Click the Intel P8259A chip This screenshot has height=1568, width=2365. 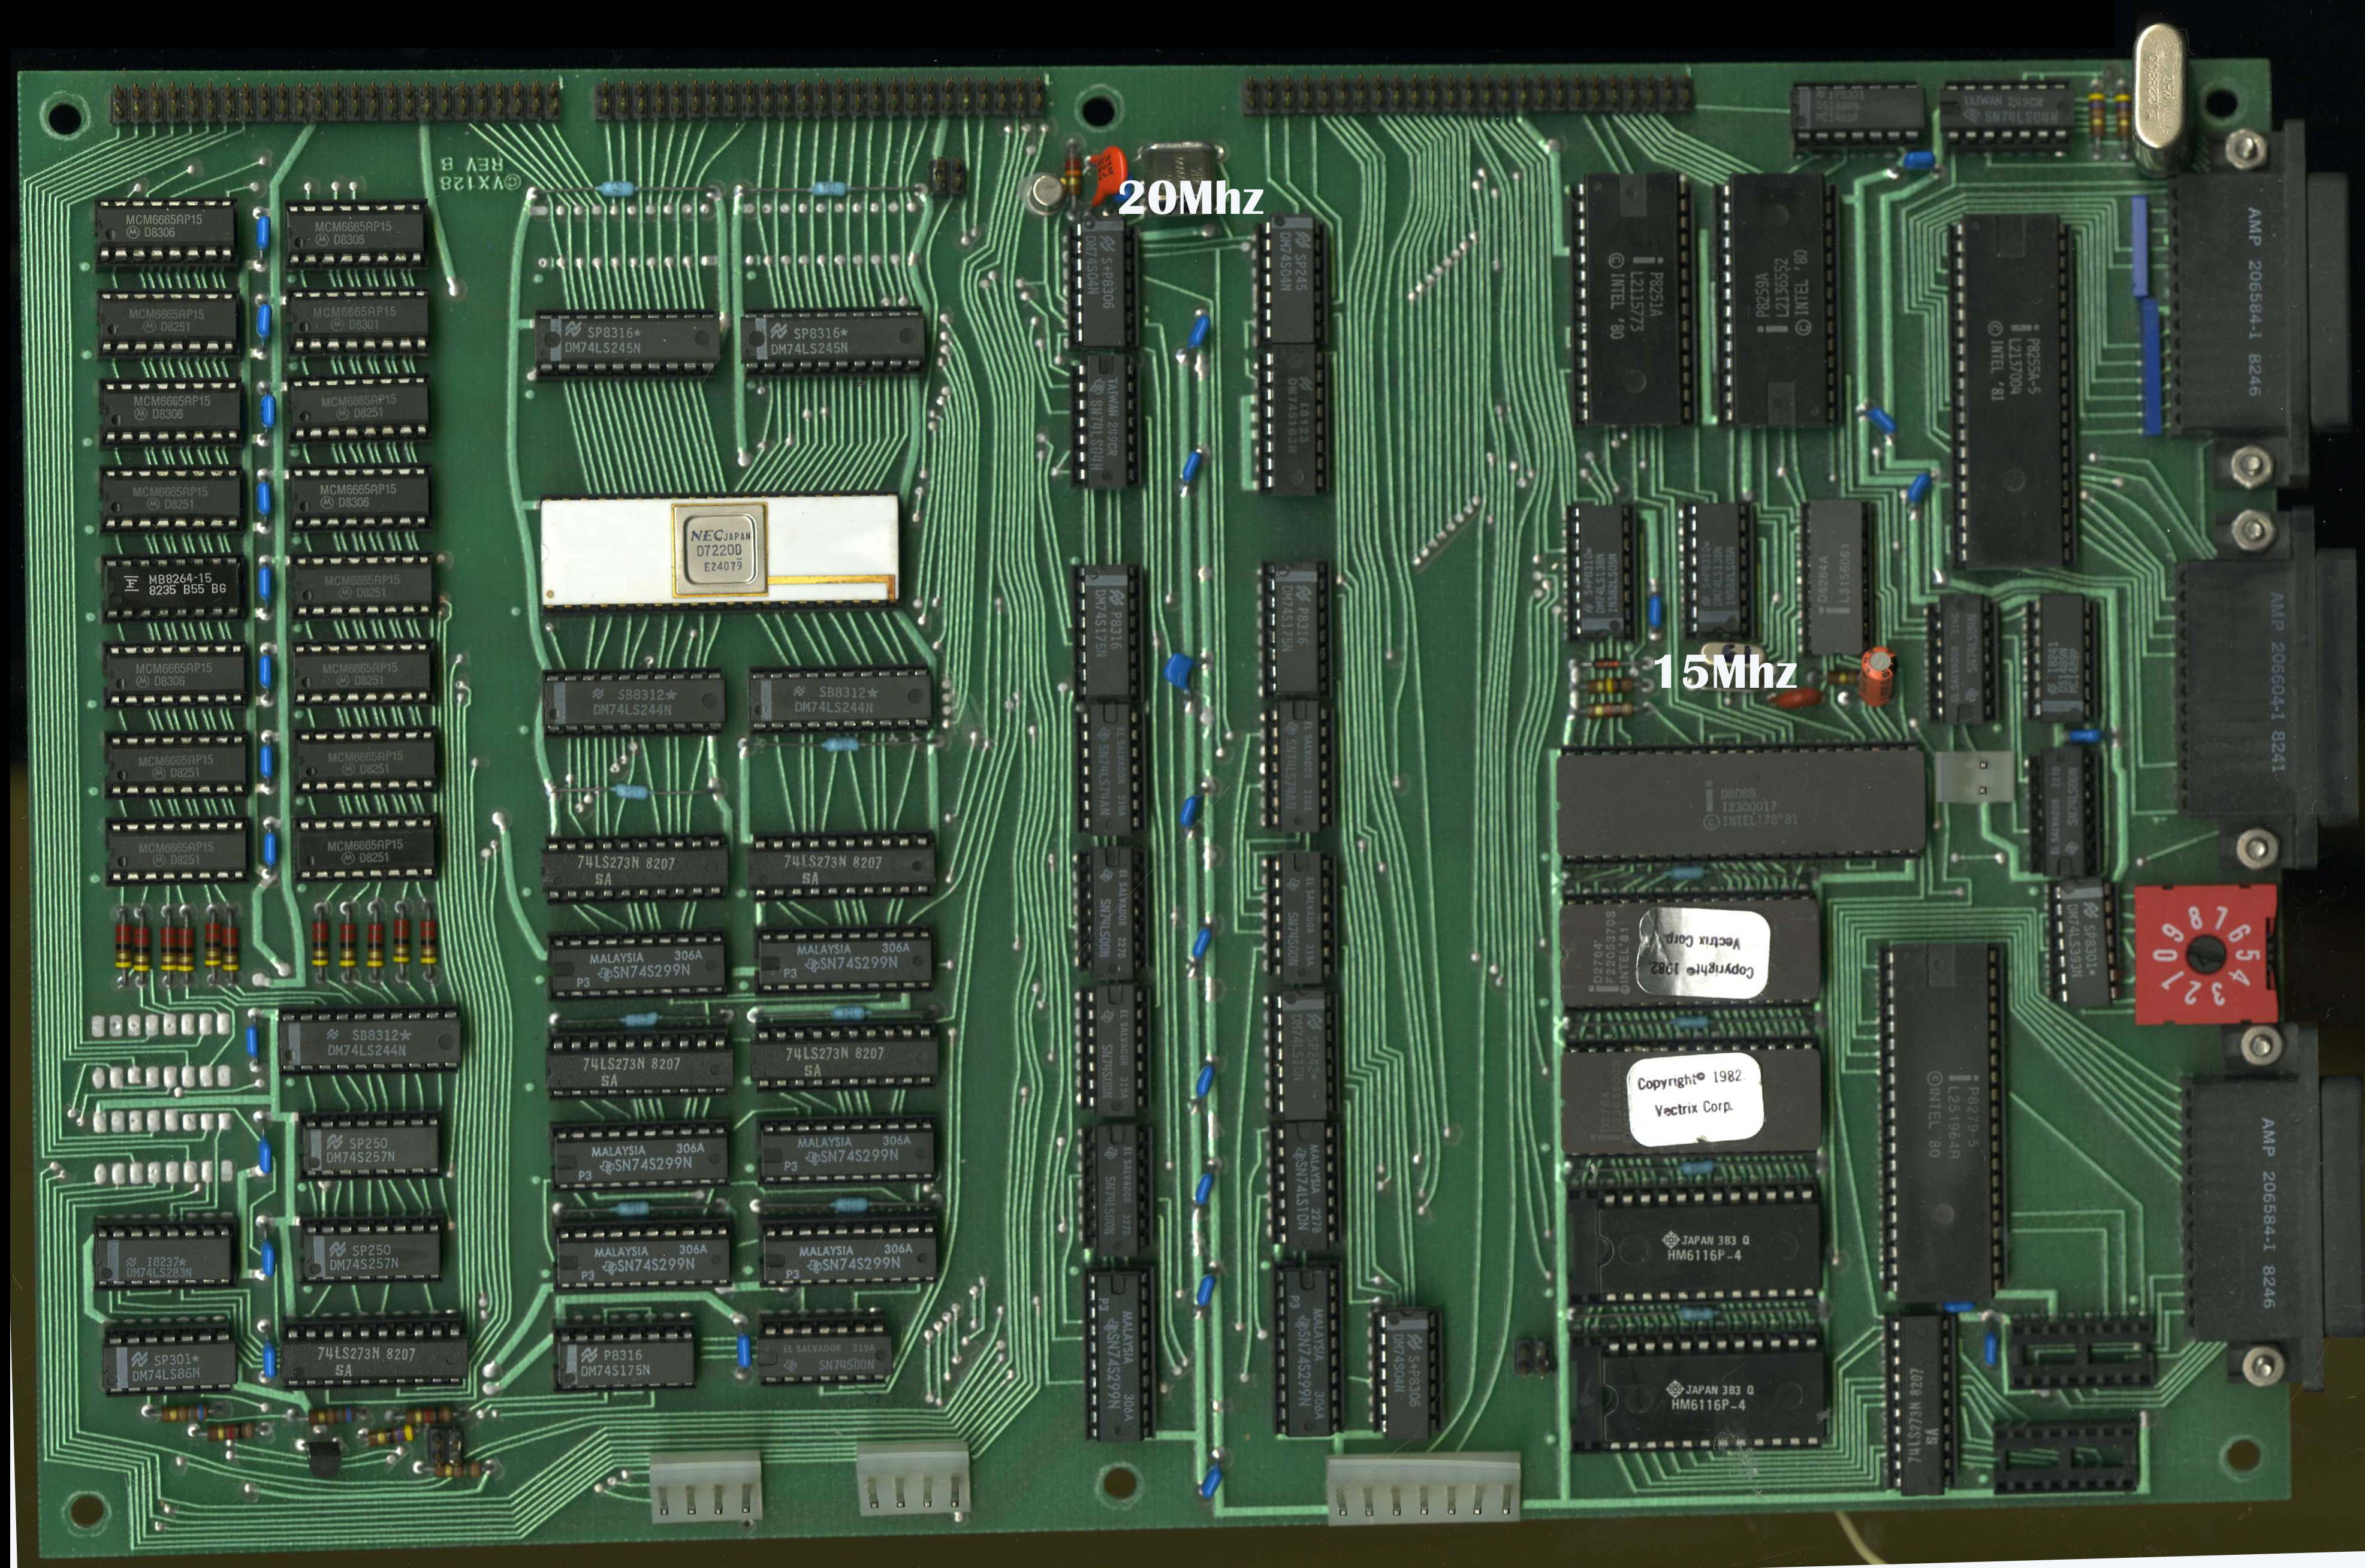pos(1781,299)
